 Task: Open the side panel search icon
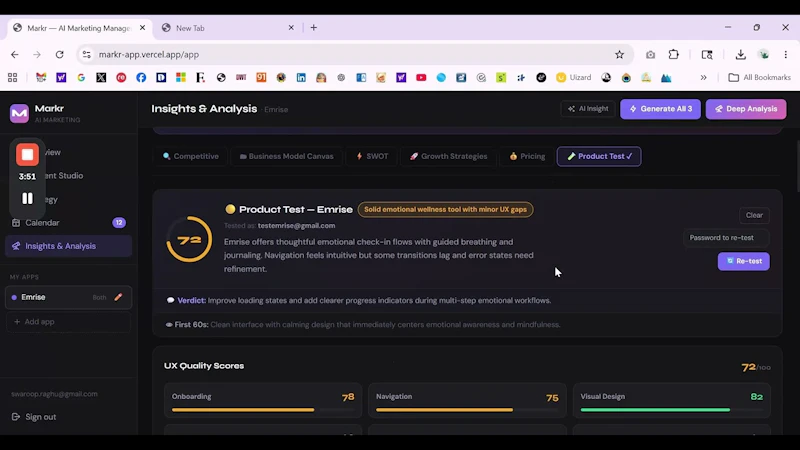[707, 55]
